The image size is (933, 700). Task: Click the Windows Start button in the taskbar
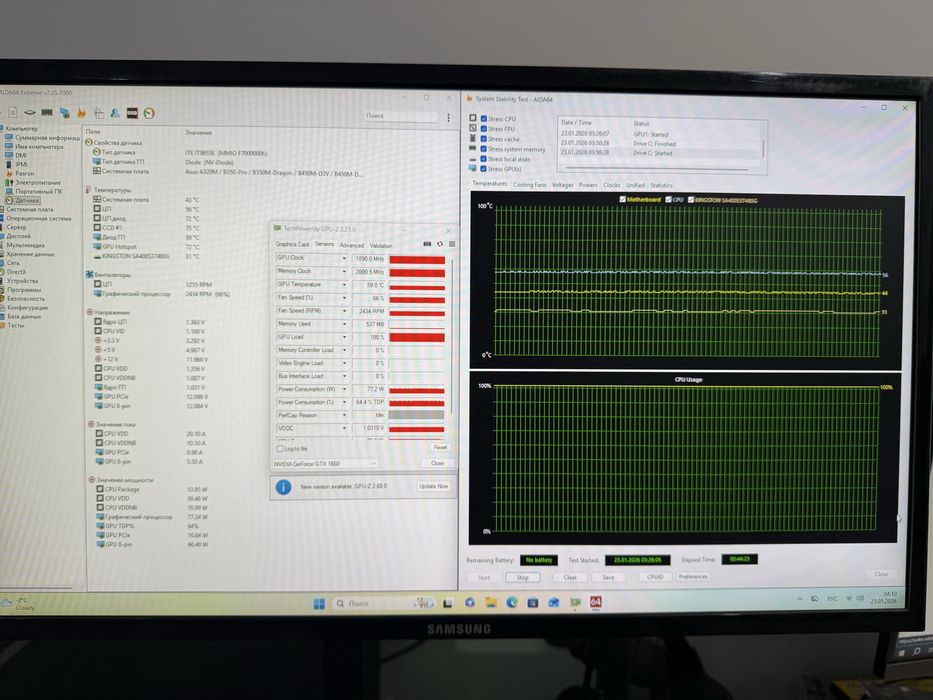click(x=320, y=604)
